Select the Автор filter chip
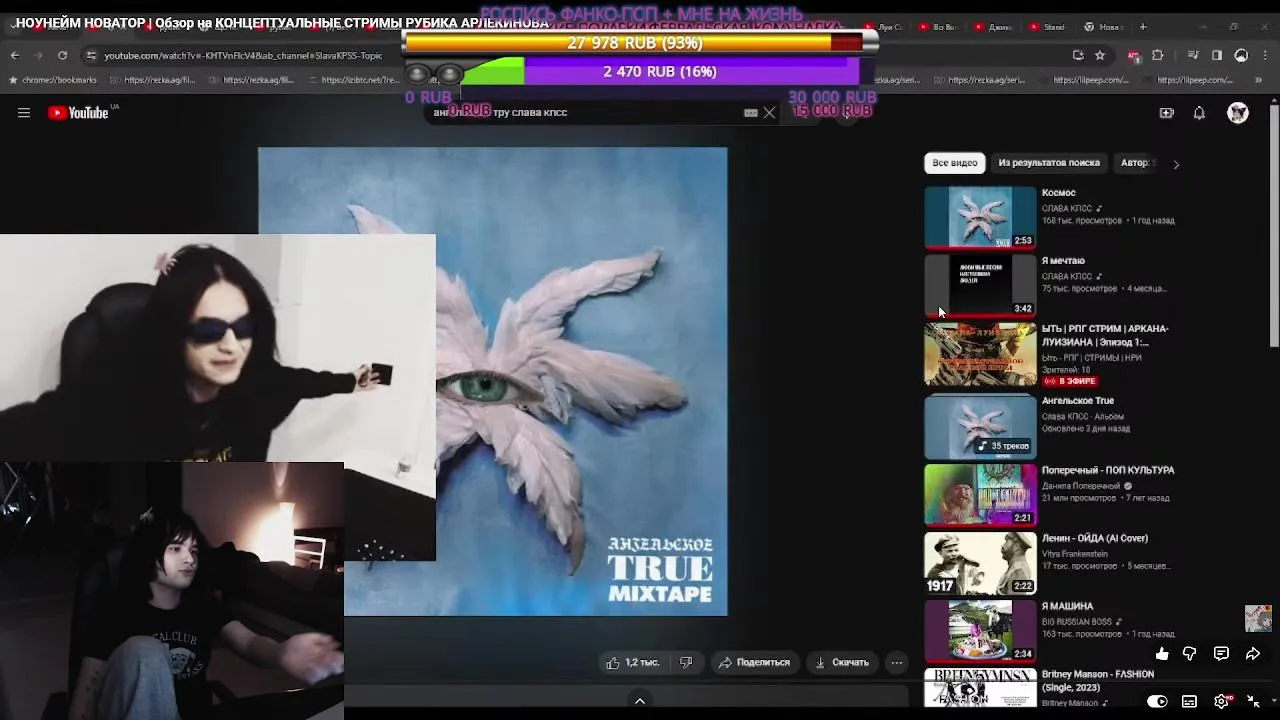This screenshot has width=1280, height=720. [1138, 163]
